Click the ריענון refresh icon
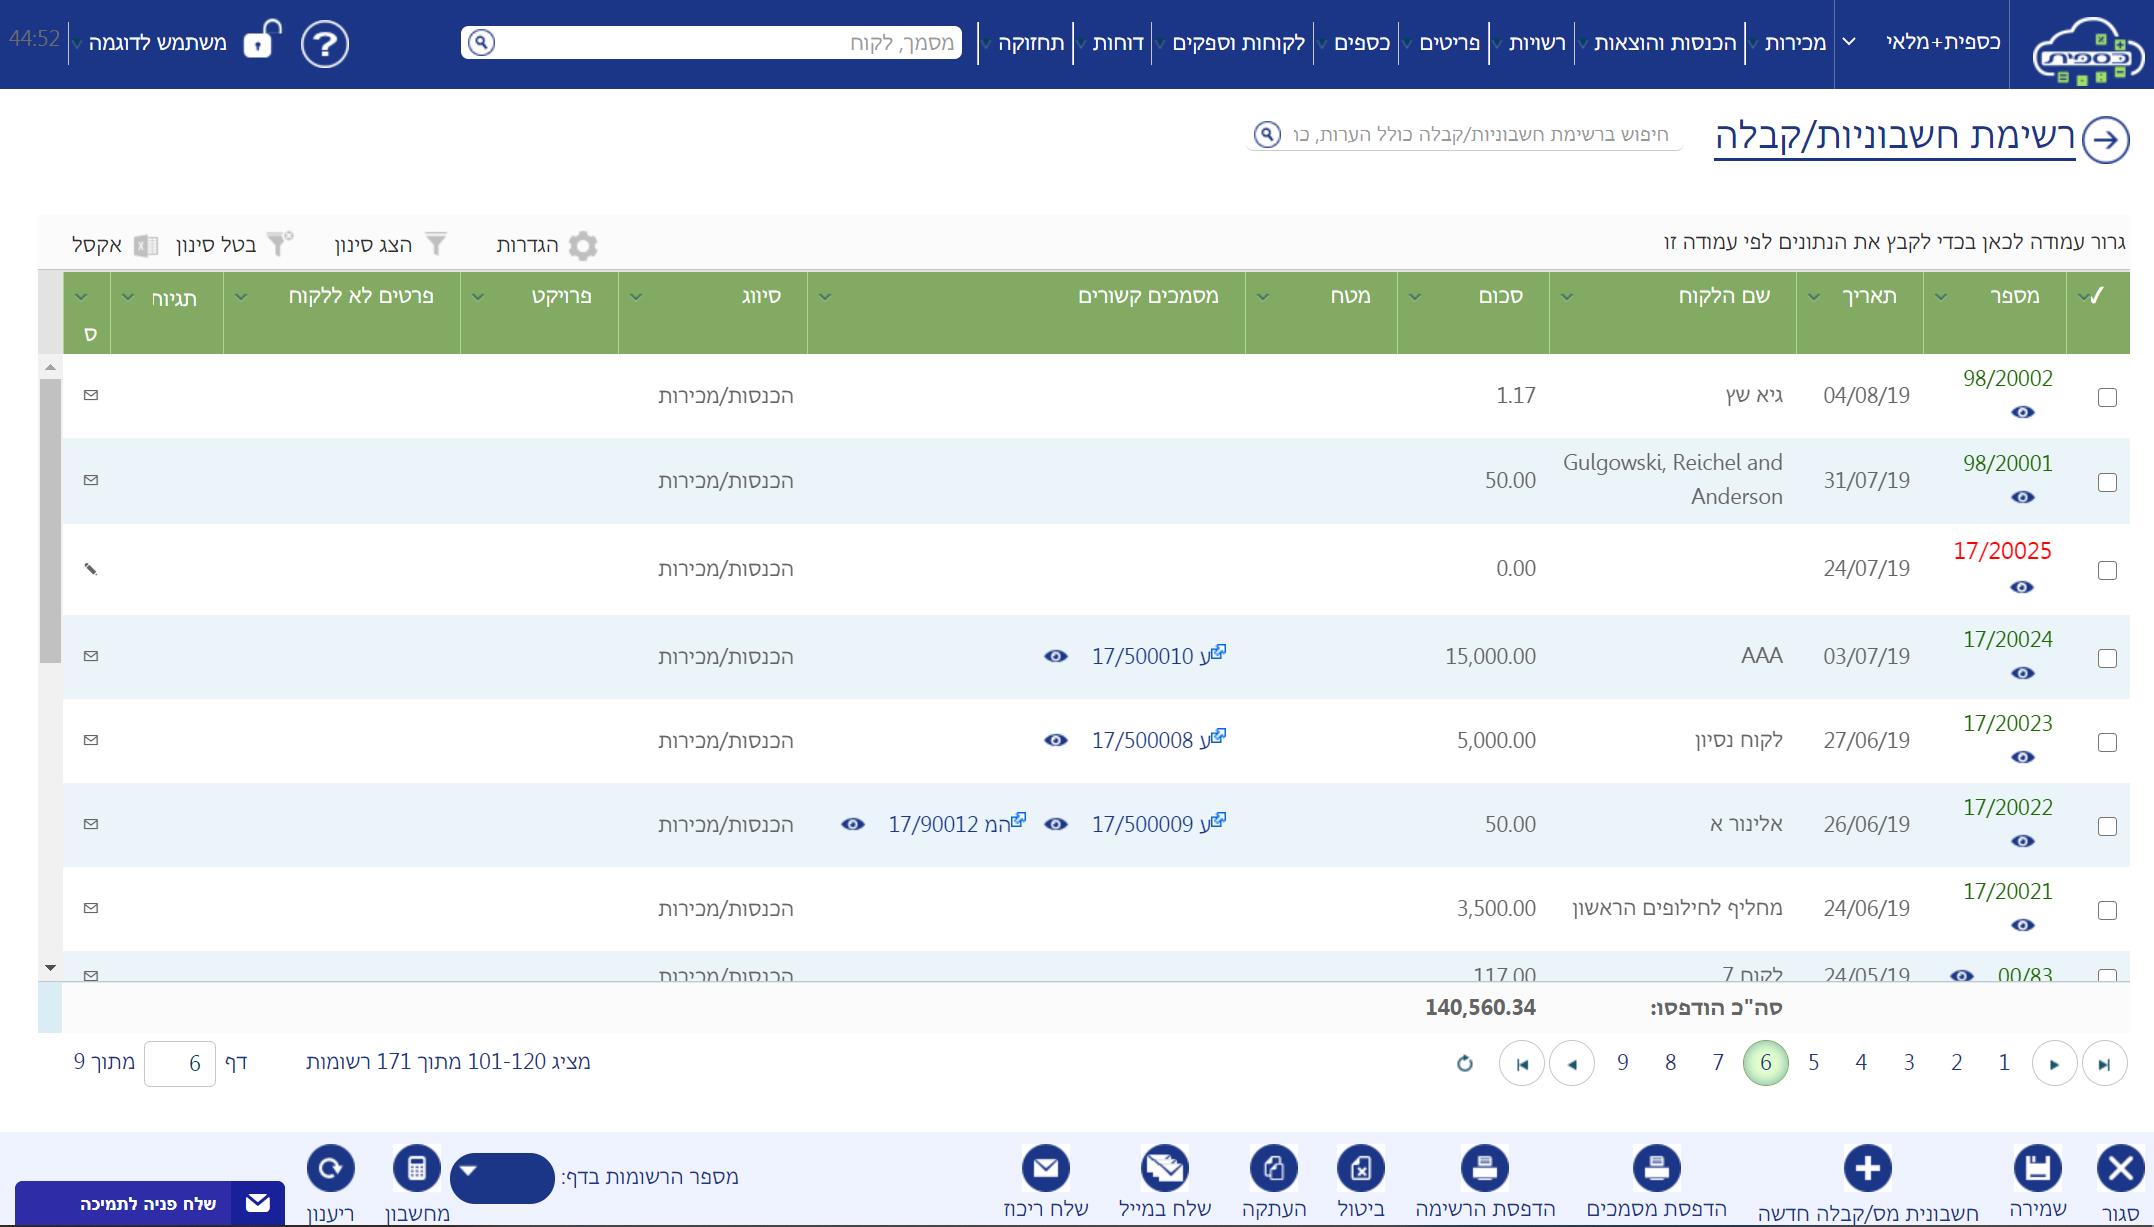 [331, 1168]
